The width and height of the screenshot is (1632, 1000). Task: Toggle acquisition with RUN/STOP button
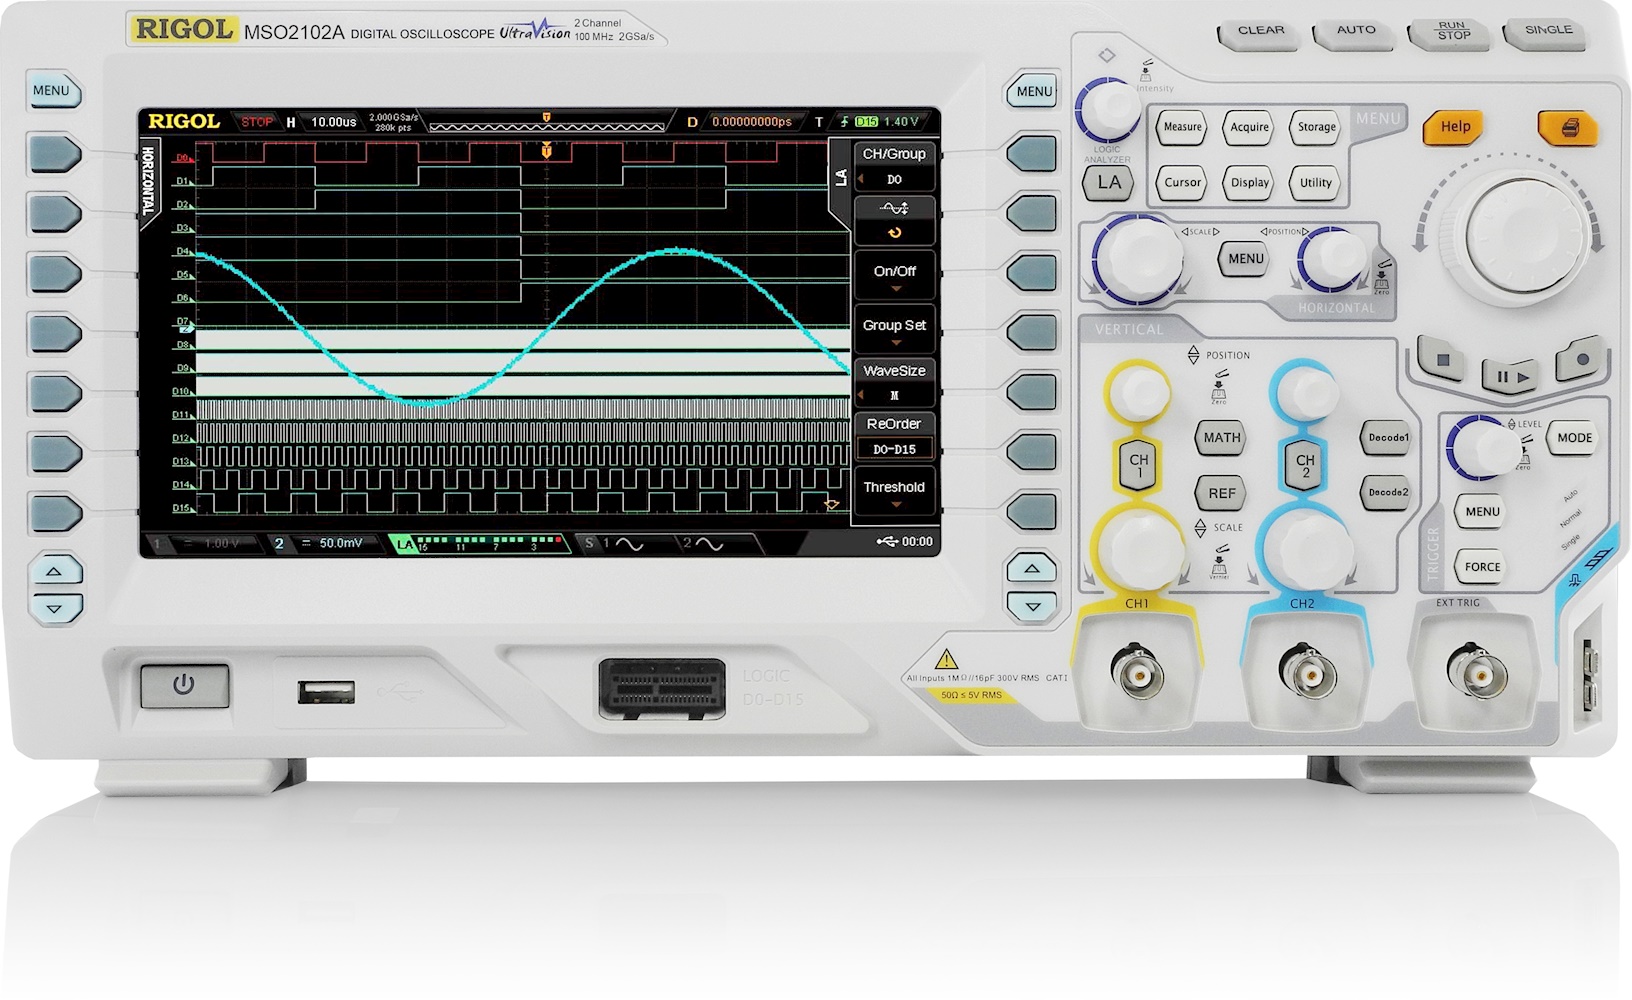(1453, 31)
